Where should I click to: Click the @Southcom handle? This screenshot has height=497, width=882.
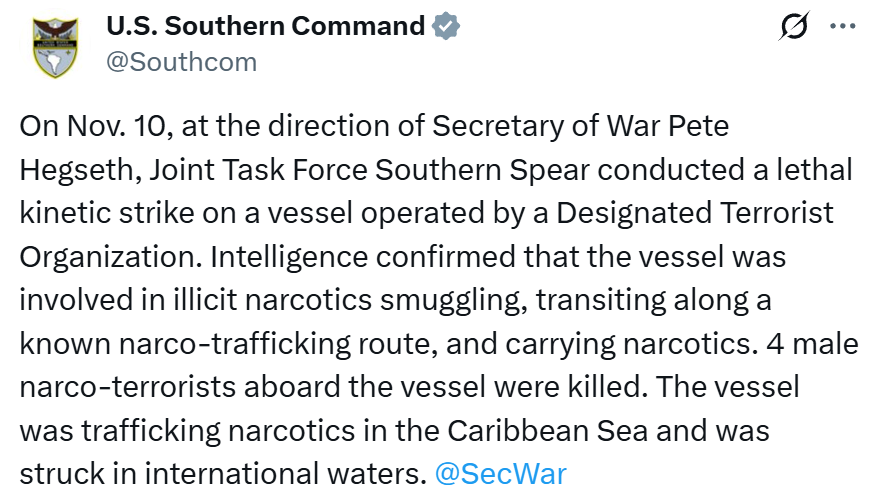pyautogui.click(x=181, y=62)
